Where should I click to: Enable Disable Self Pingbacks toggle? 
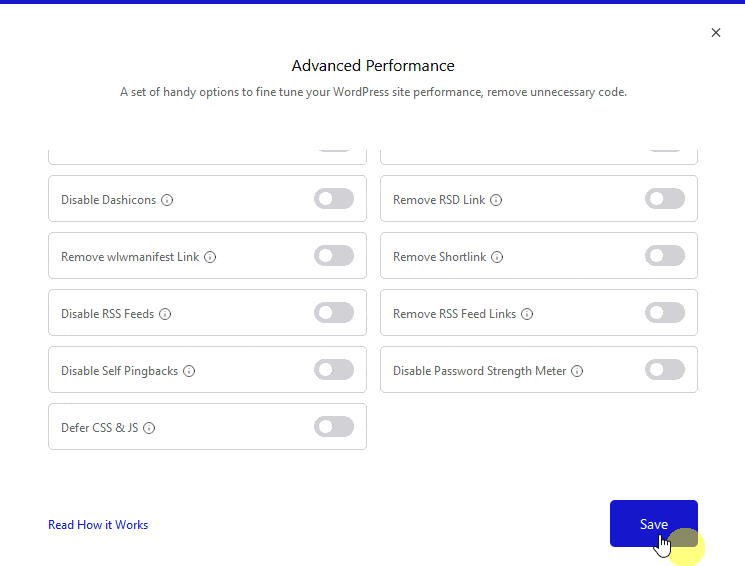pos(334,370)
